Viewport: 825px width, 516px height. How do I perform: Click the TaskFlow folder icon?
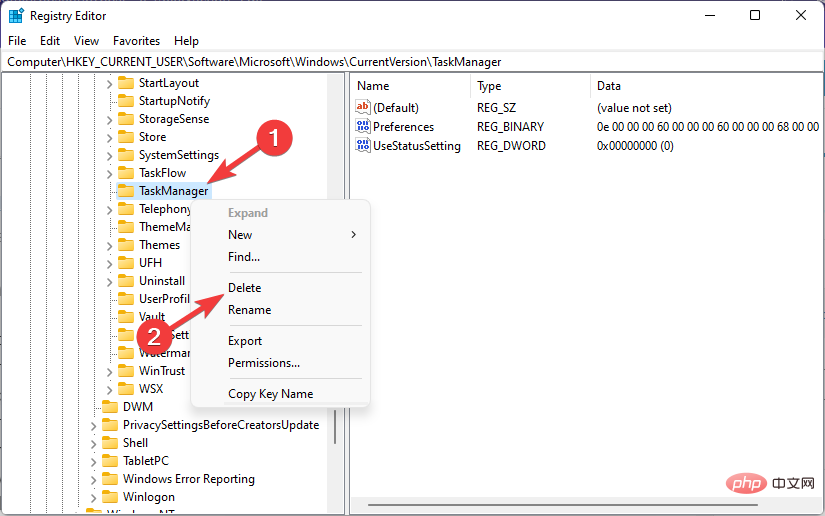(x=126, y=173)
